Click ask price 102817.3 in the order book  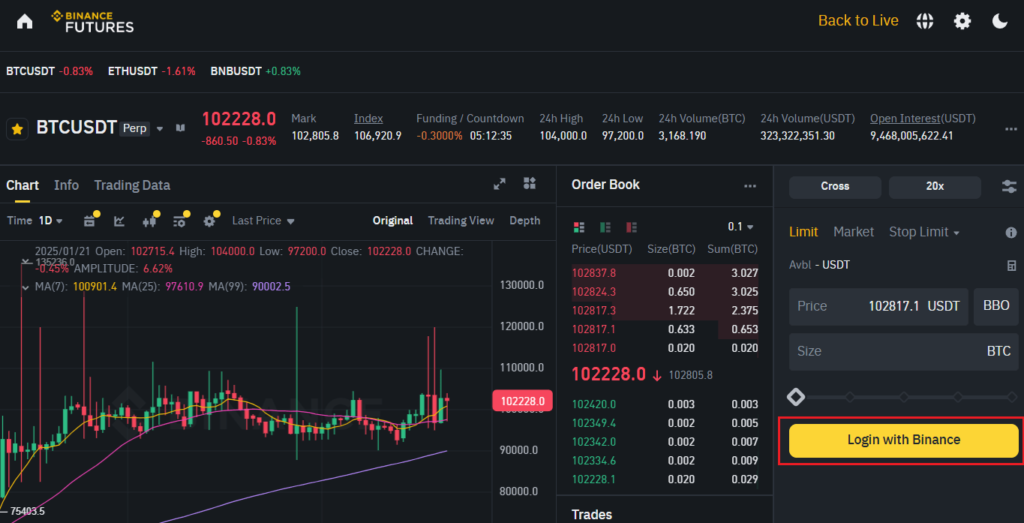(x=594, y=310)
